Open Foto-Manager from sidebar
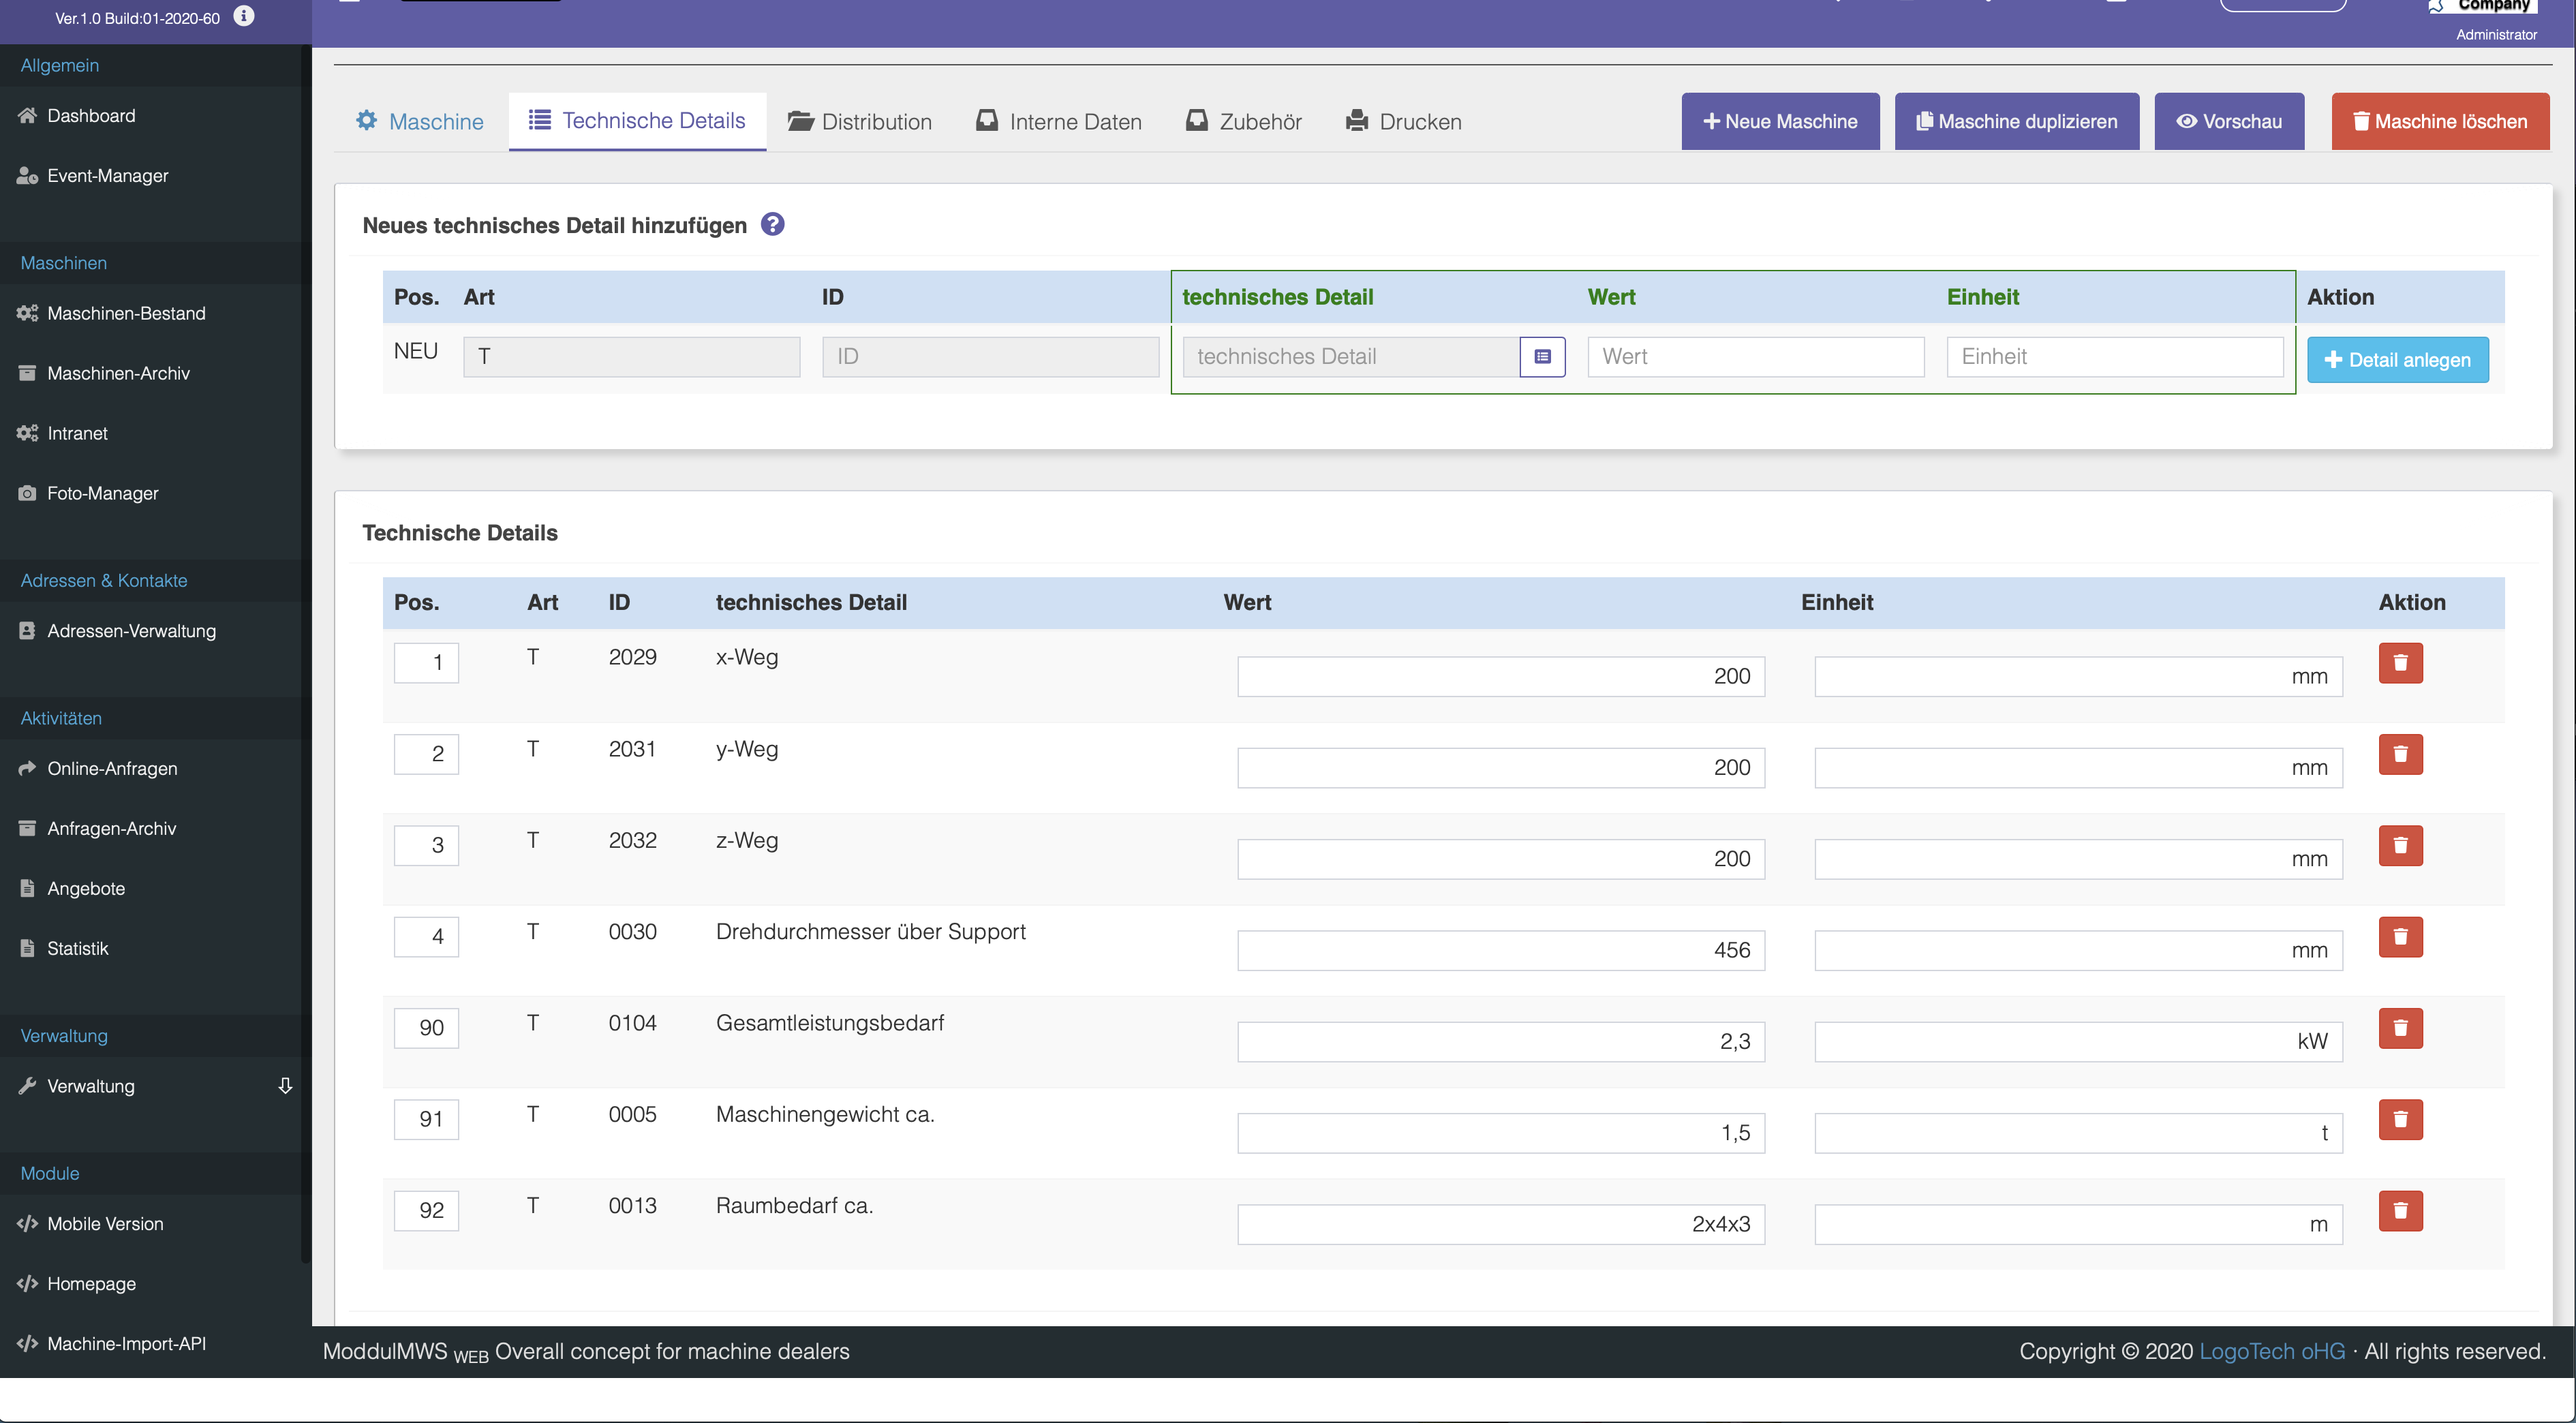Viewport: 2576px width, 1423px height. 102,493
